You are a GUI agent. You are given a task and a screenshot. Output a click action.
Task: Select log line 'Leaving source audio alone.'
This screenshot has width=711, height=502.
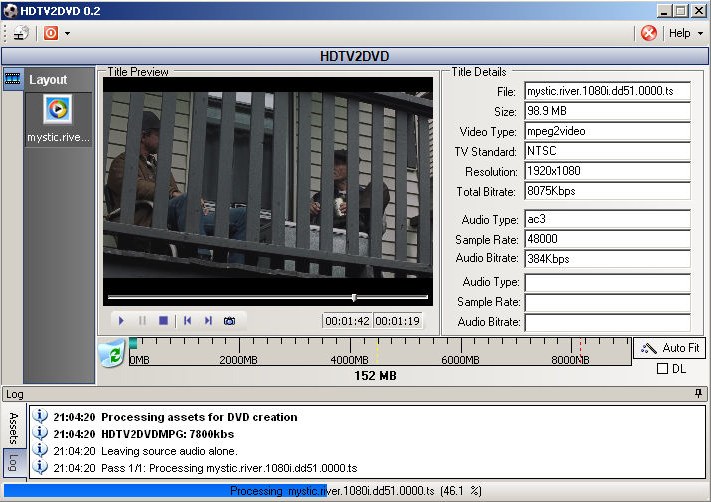[x=169, y=451]
